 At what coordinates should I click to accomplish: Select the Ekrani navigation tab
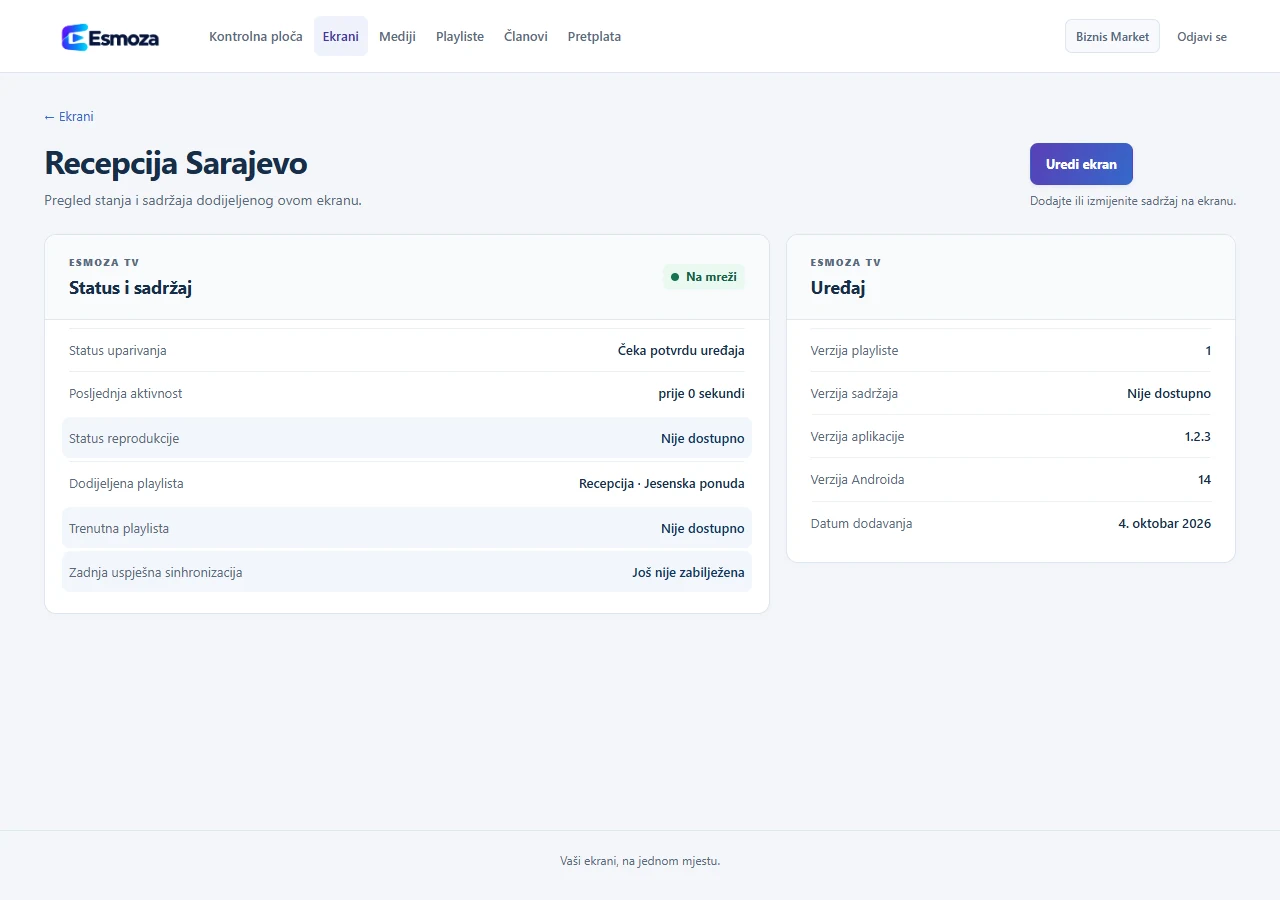(341, 36)
